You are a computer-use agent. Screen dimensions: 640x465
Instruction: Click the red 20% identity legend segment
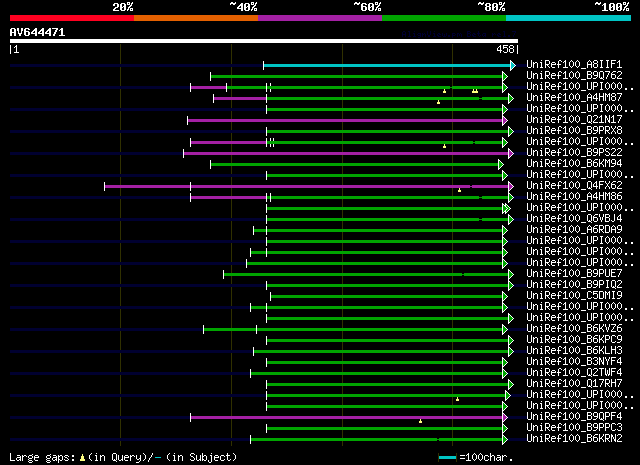click(x=72, y=18)
